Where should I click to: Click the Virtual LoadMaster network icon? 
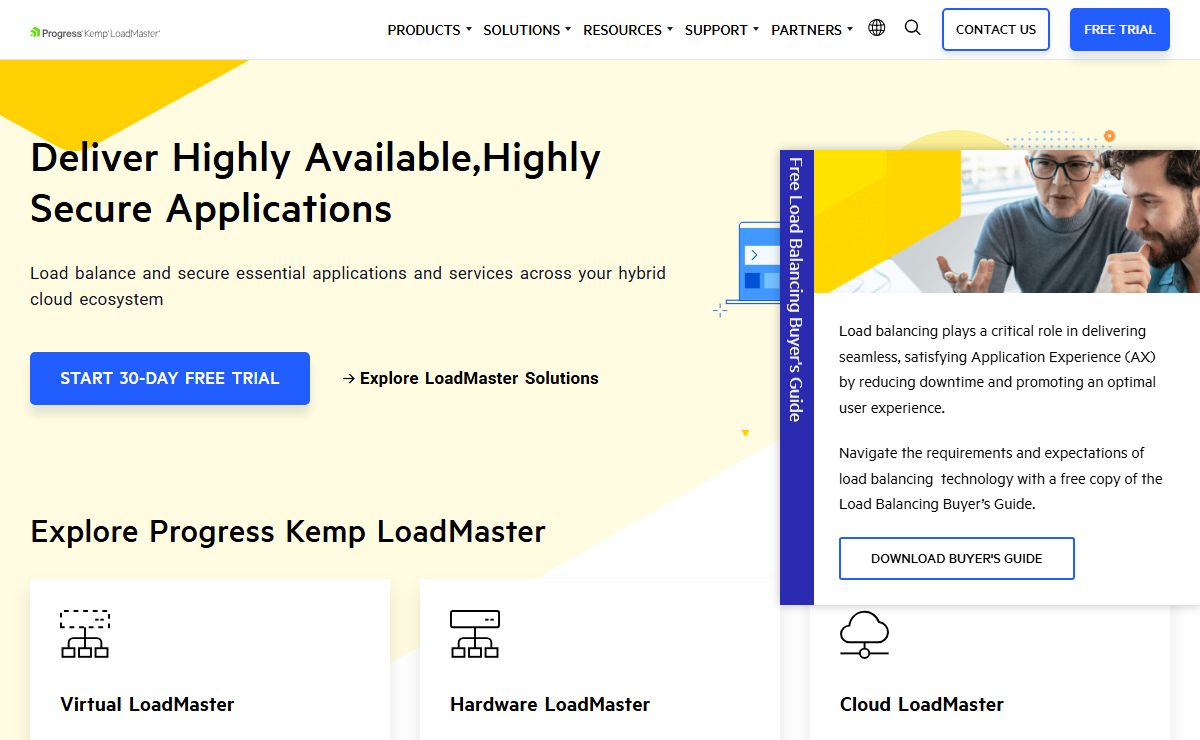coord(85,633)
